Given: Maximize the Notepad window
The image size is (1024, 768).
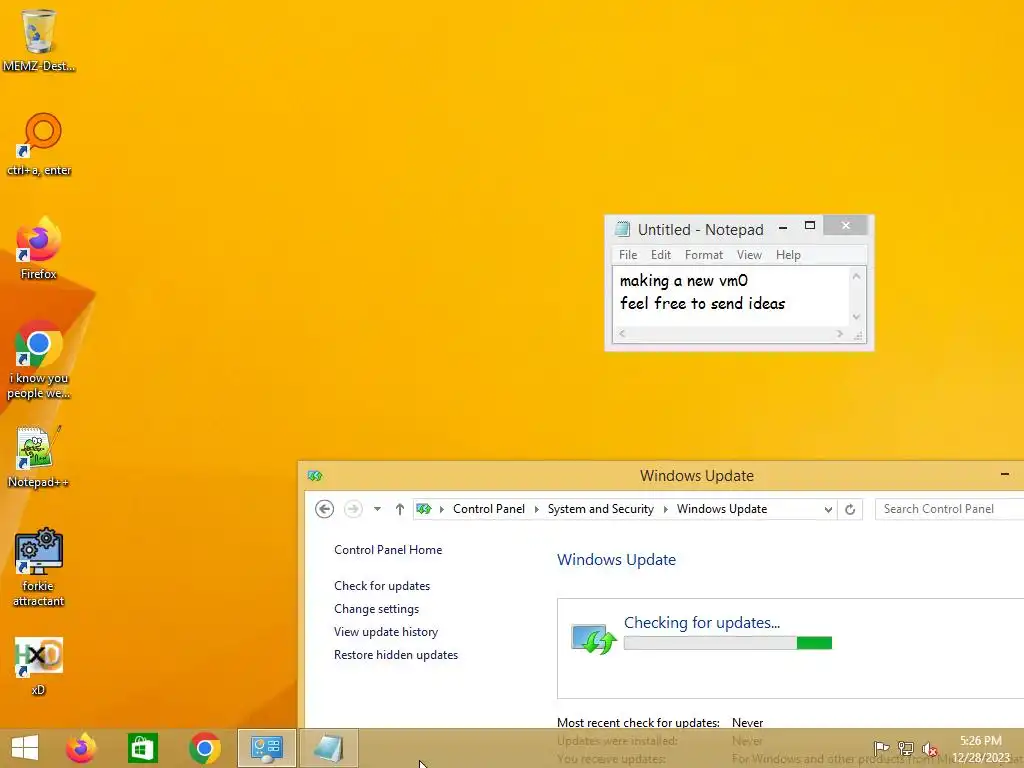Looking at the screenshot, I should tap(810, 225).
